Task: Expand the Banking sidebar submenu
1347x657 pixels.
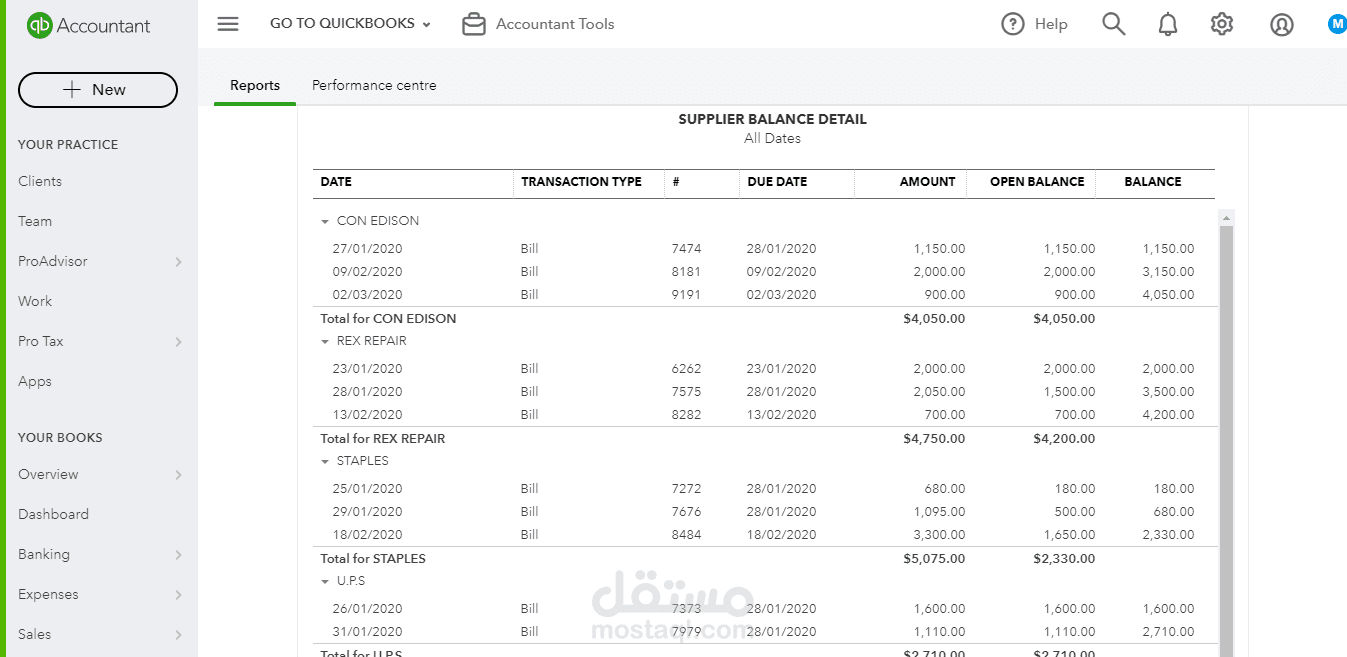Action: coord(179,555)
